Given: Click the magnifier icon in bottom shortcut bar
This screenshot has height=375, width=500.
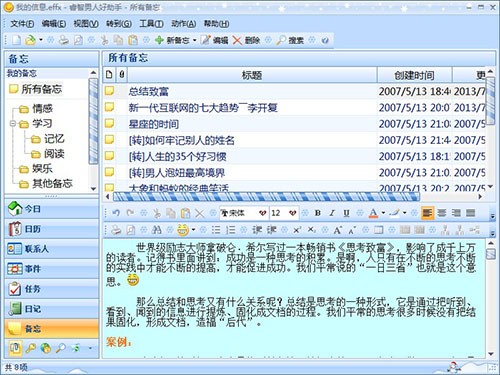Looking at the screenshot, I should point(60,348).
